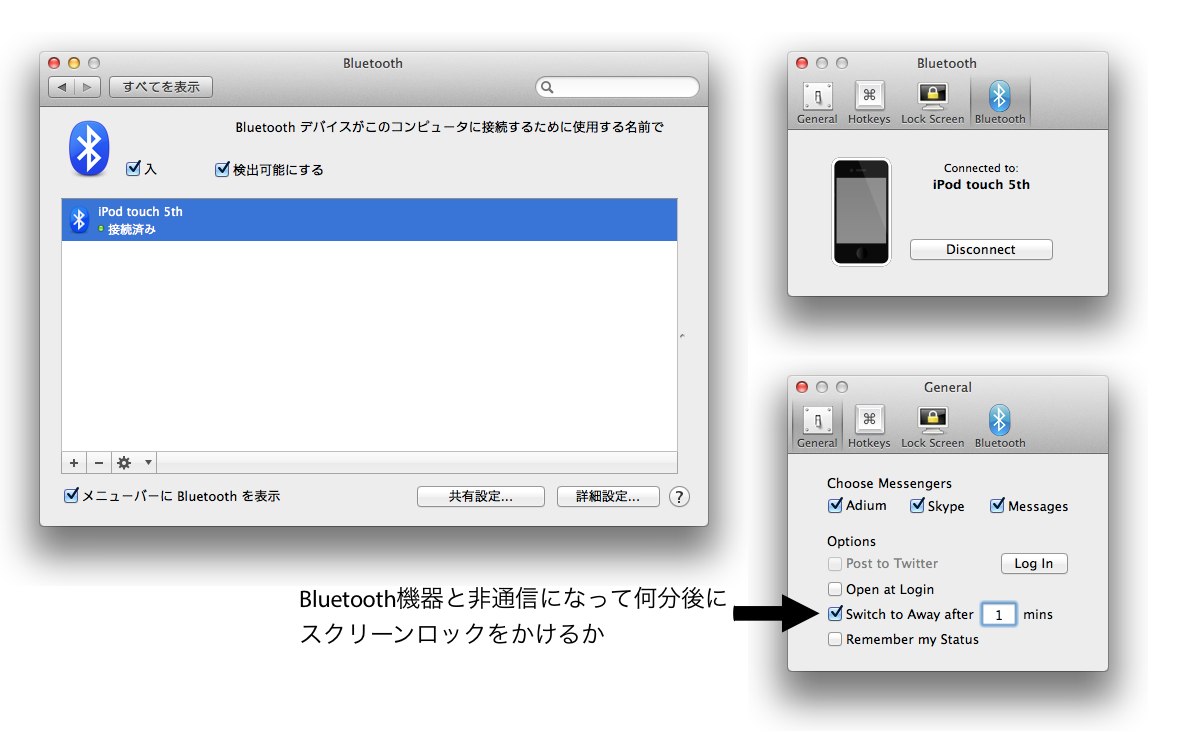The width and height of the screenshot is (1200, 732).
Task: Close the main Bluetooth preferences window
Action: pos(54,63)
